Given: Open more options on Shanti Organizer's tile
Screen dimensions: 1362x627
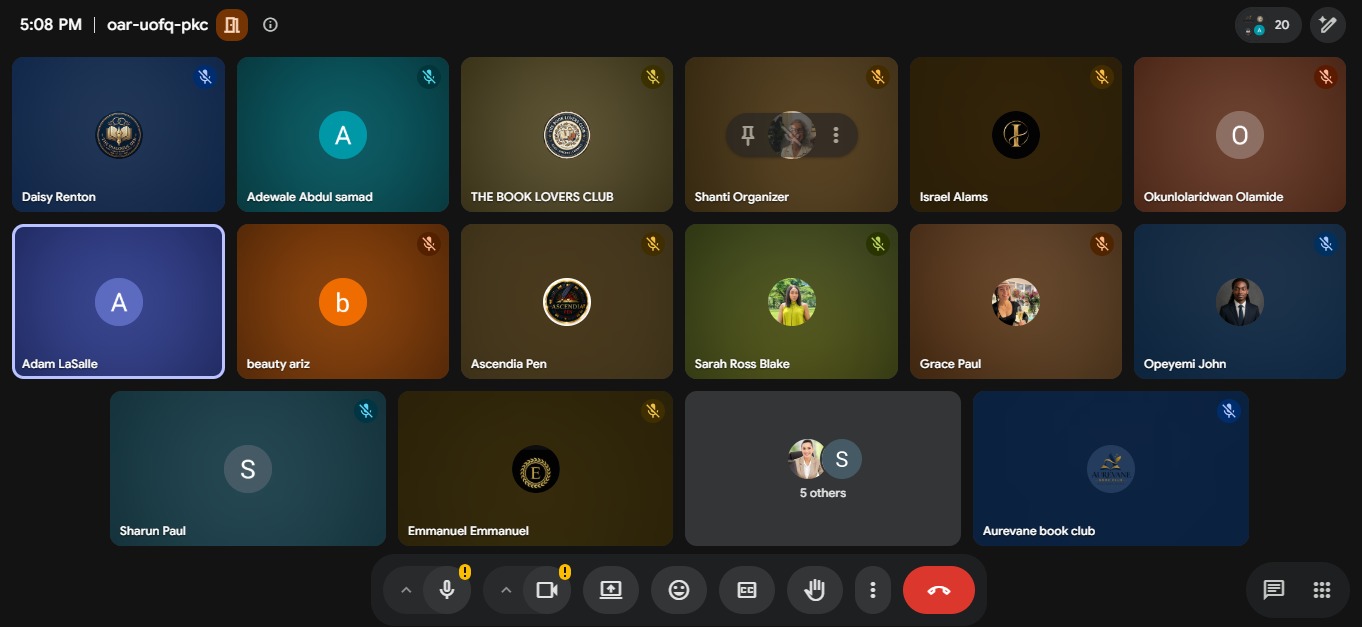Looking at the screenshot, I should 836,135.
